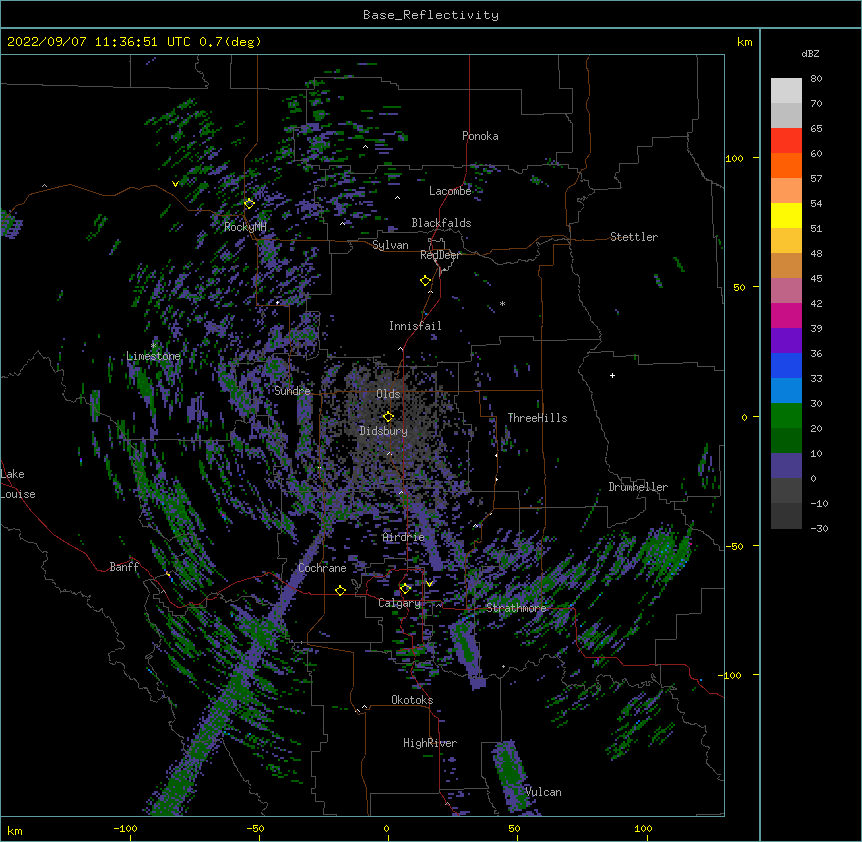This screenshot has height=842, width=862.
Task: Click the Ponoka city label
Action: [x=480, y=136]
